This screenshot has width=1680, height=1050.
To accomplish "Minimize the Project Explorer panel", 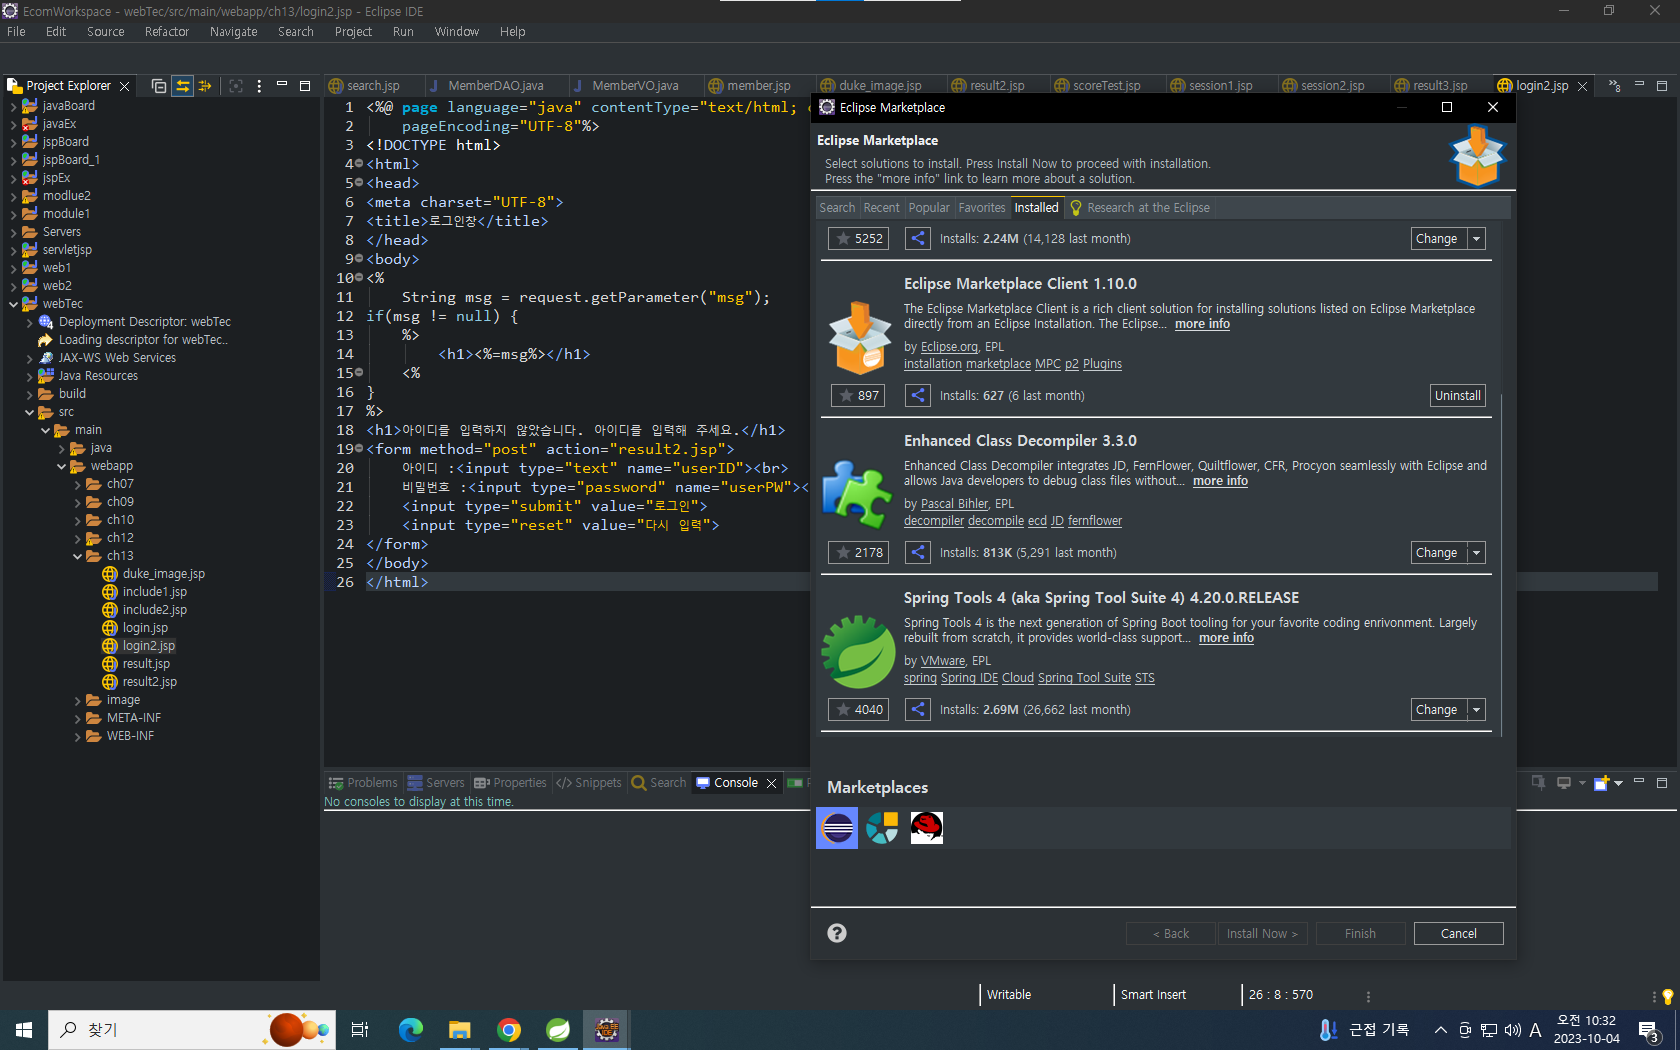I will tap(282, 84).
